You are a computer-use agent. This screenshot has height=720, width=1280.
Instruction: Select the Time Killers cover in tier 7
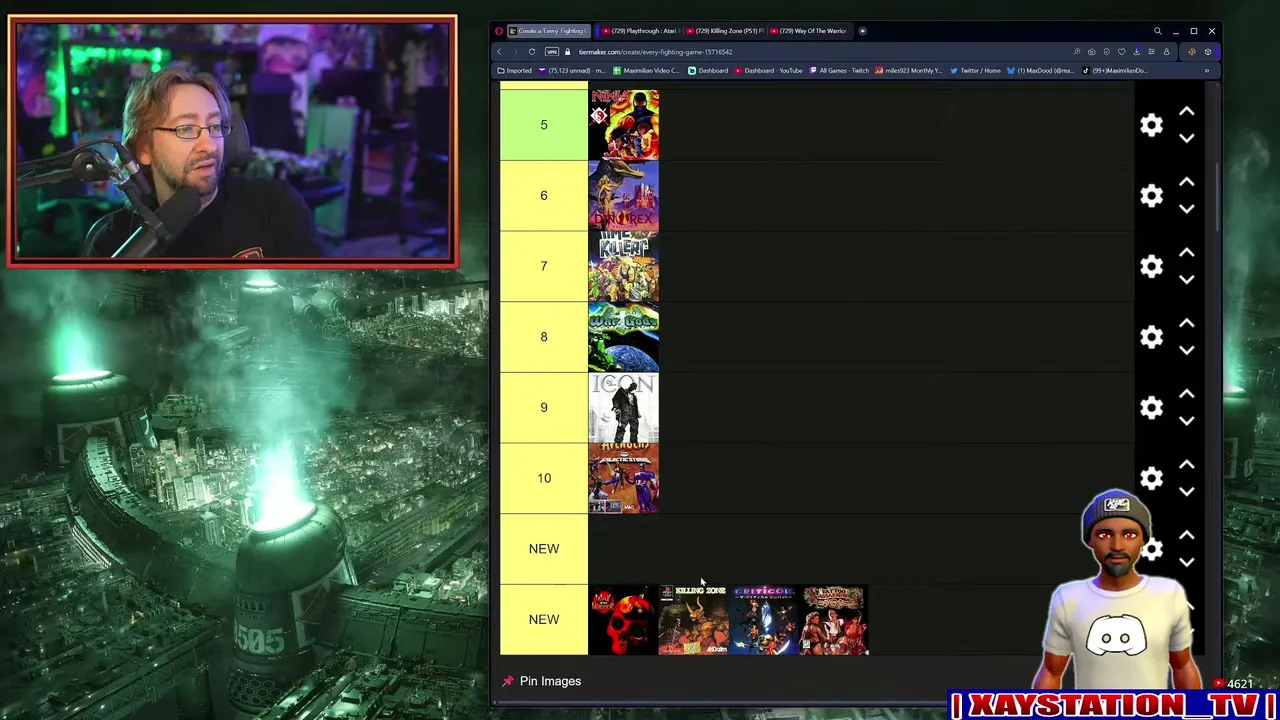pos(624,266)
